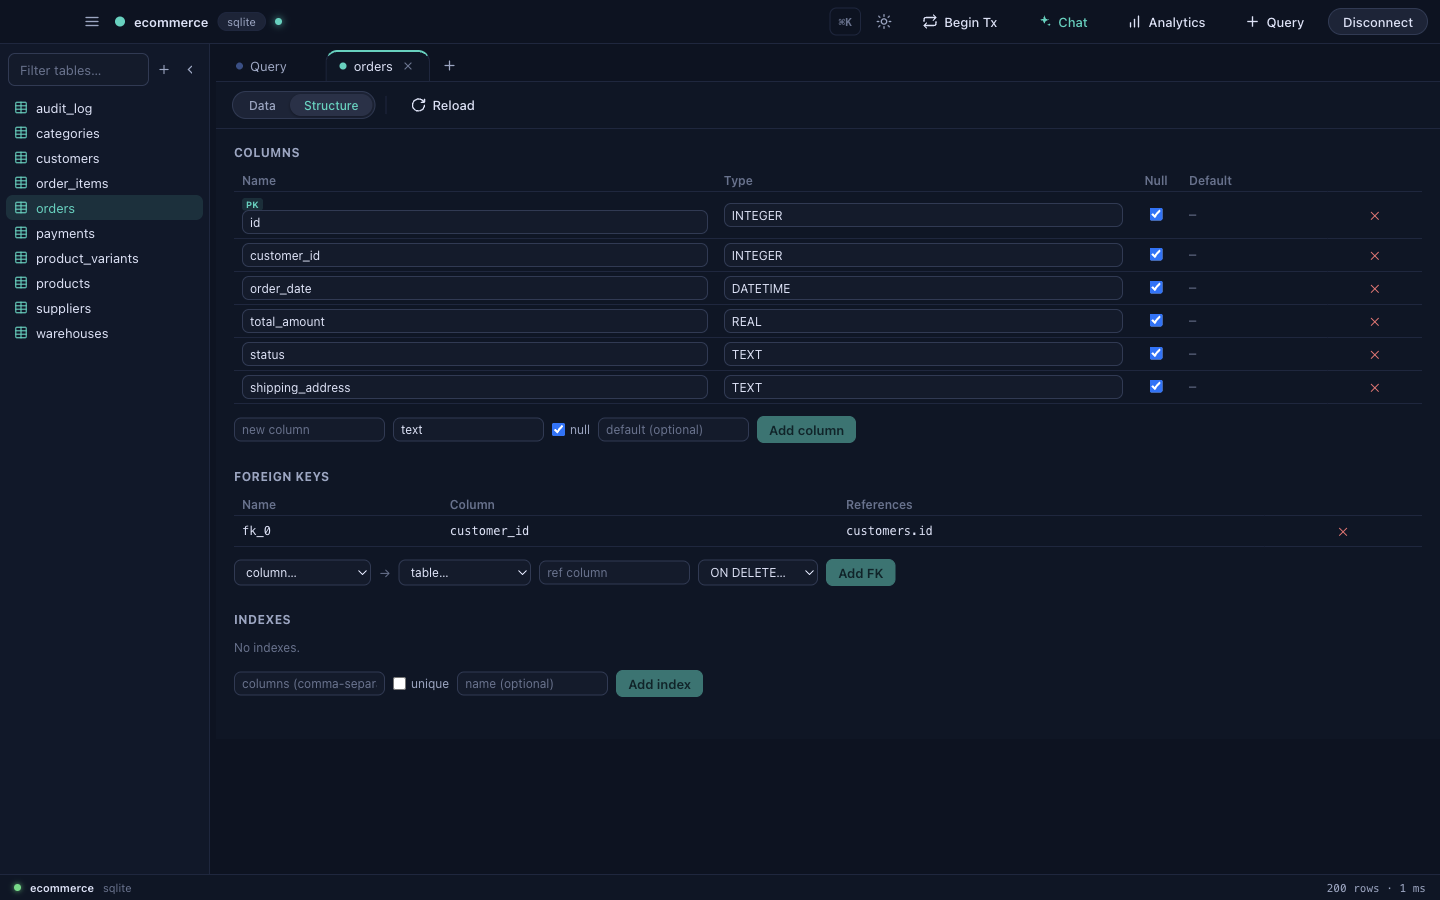This screenshot has width=1440, height=900.
Task: Click the index name (optional) field
Action: click(x=532, y=684)
